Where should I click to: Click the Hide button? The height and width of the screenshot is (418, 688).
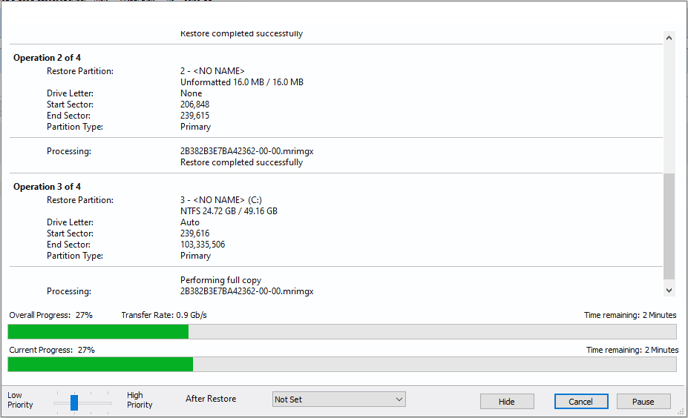click(506, 400)
